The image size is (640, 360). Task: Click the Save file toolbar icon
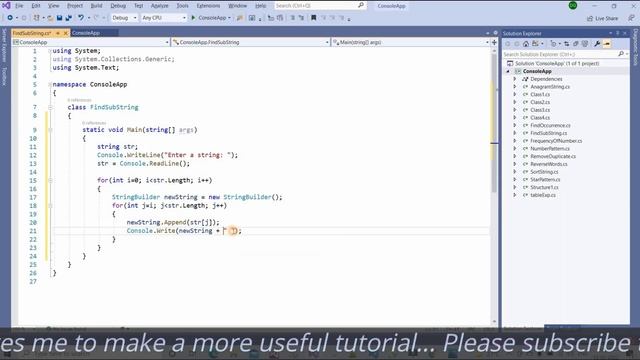[x=59, y=18]
